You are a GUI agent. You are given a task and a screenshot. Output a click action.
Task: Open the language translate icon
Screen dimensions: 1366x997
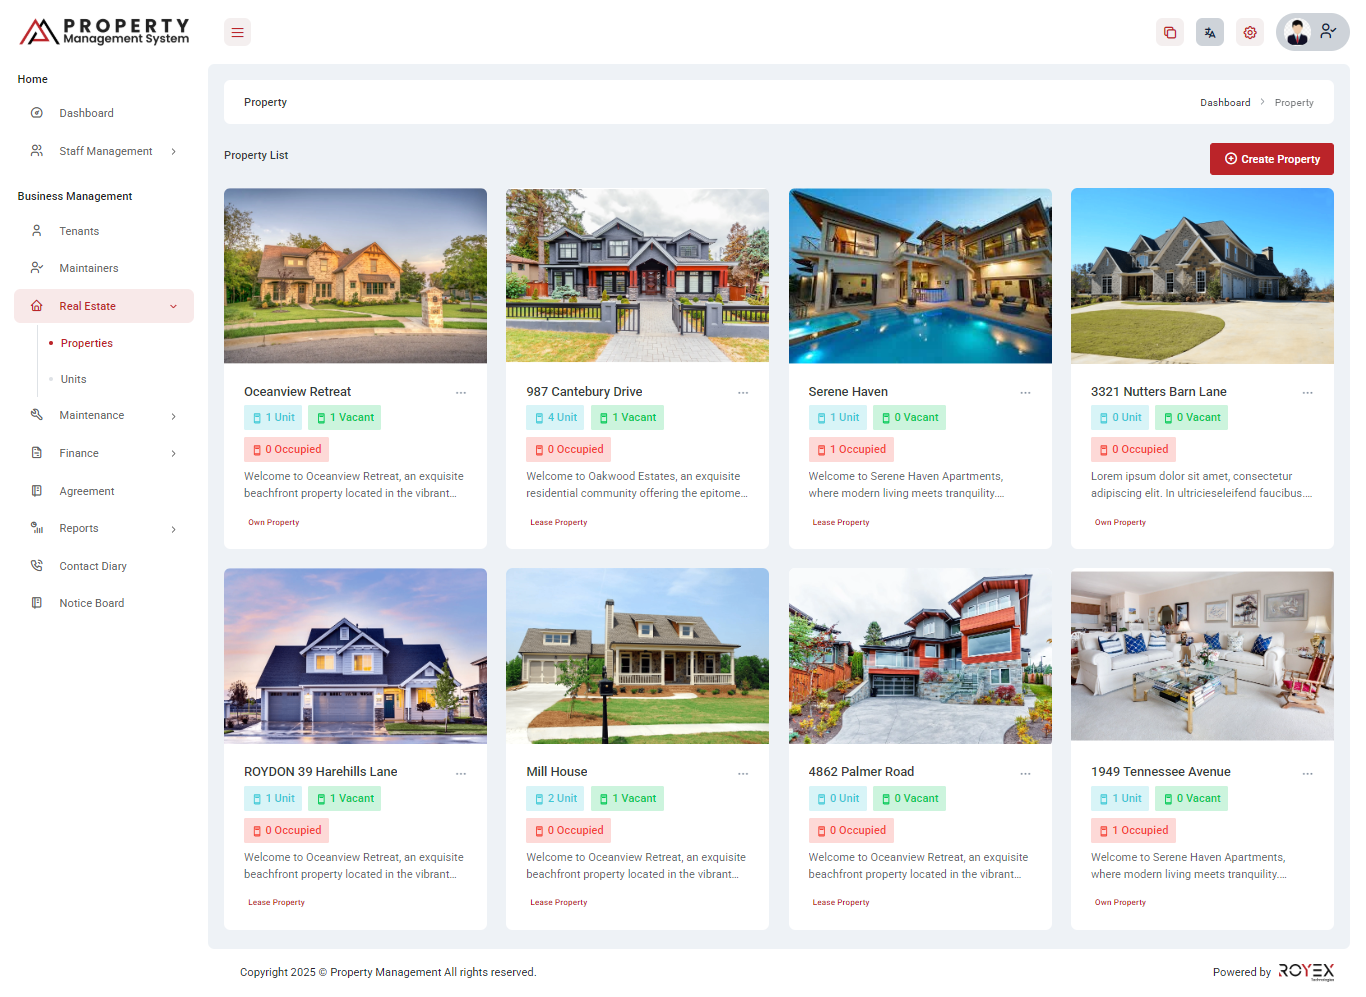(1210, 33)
